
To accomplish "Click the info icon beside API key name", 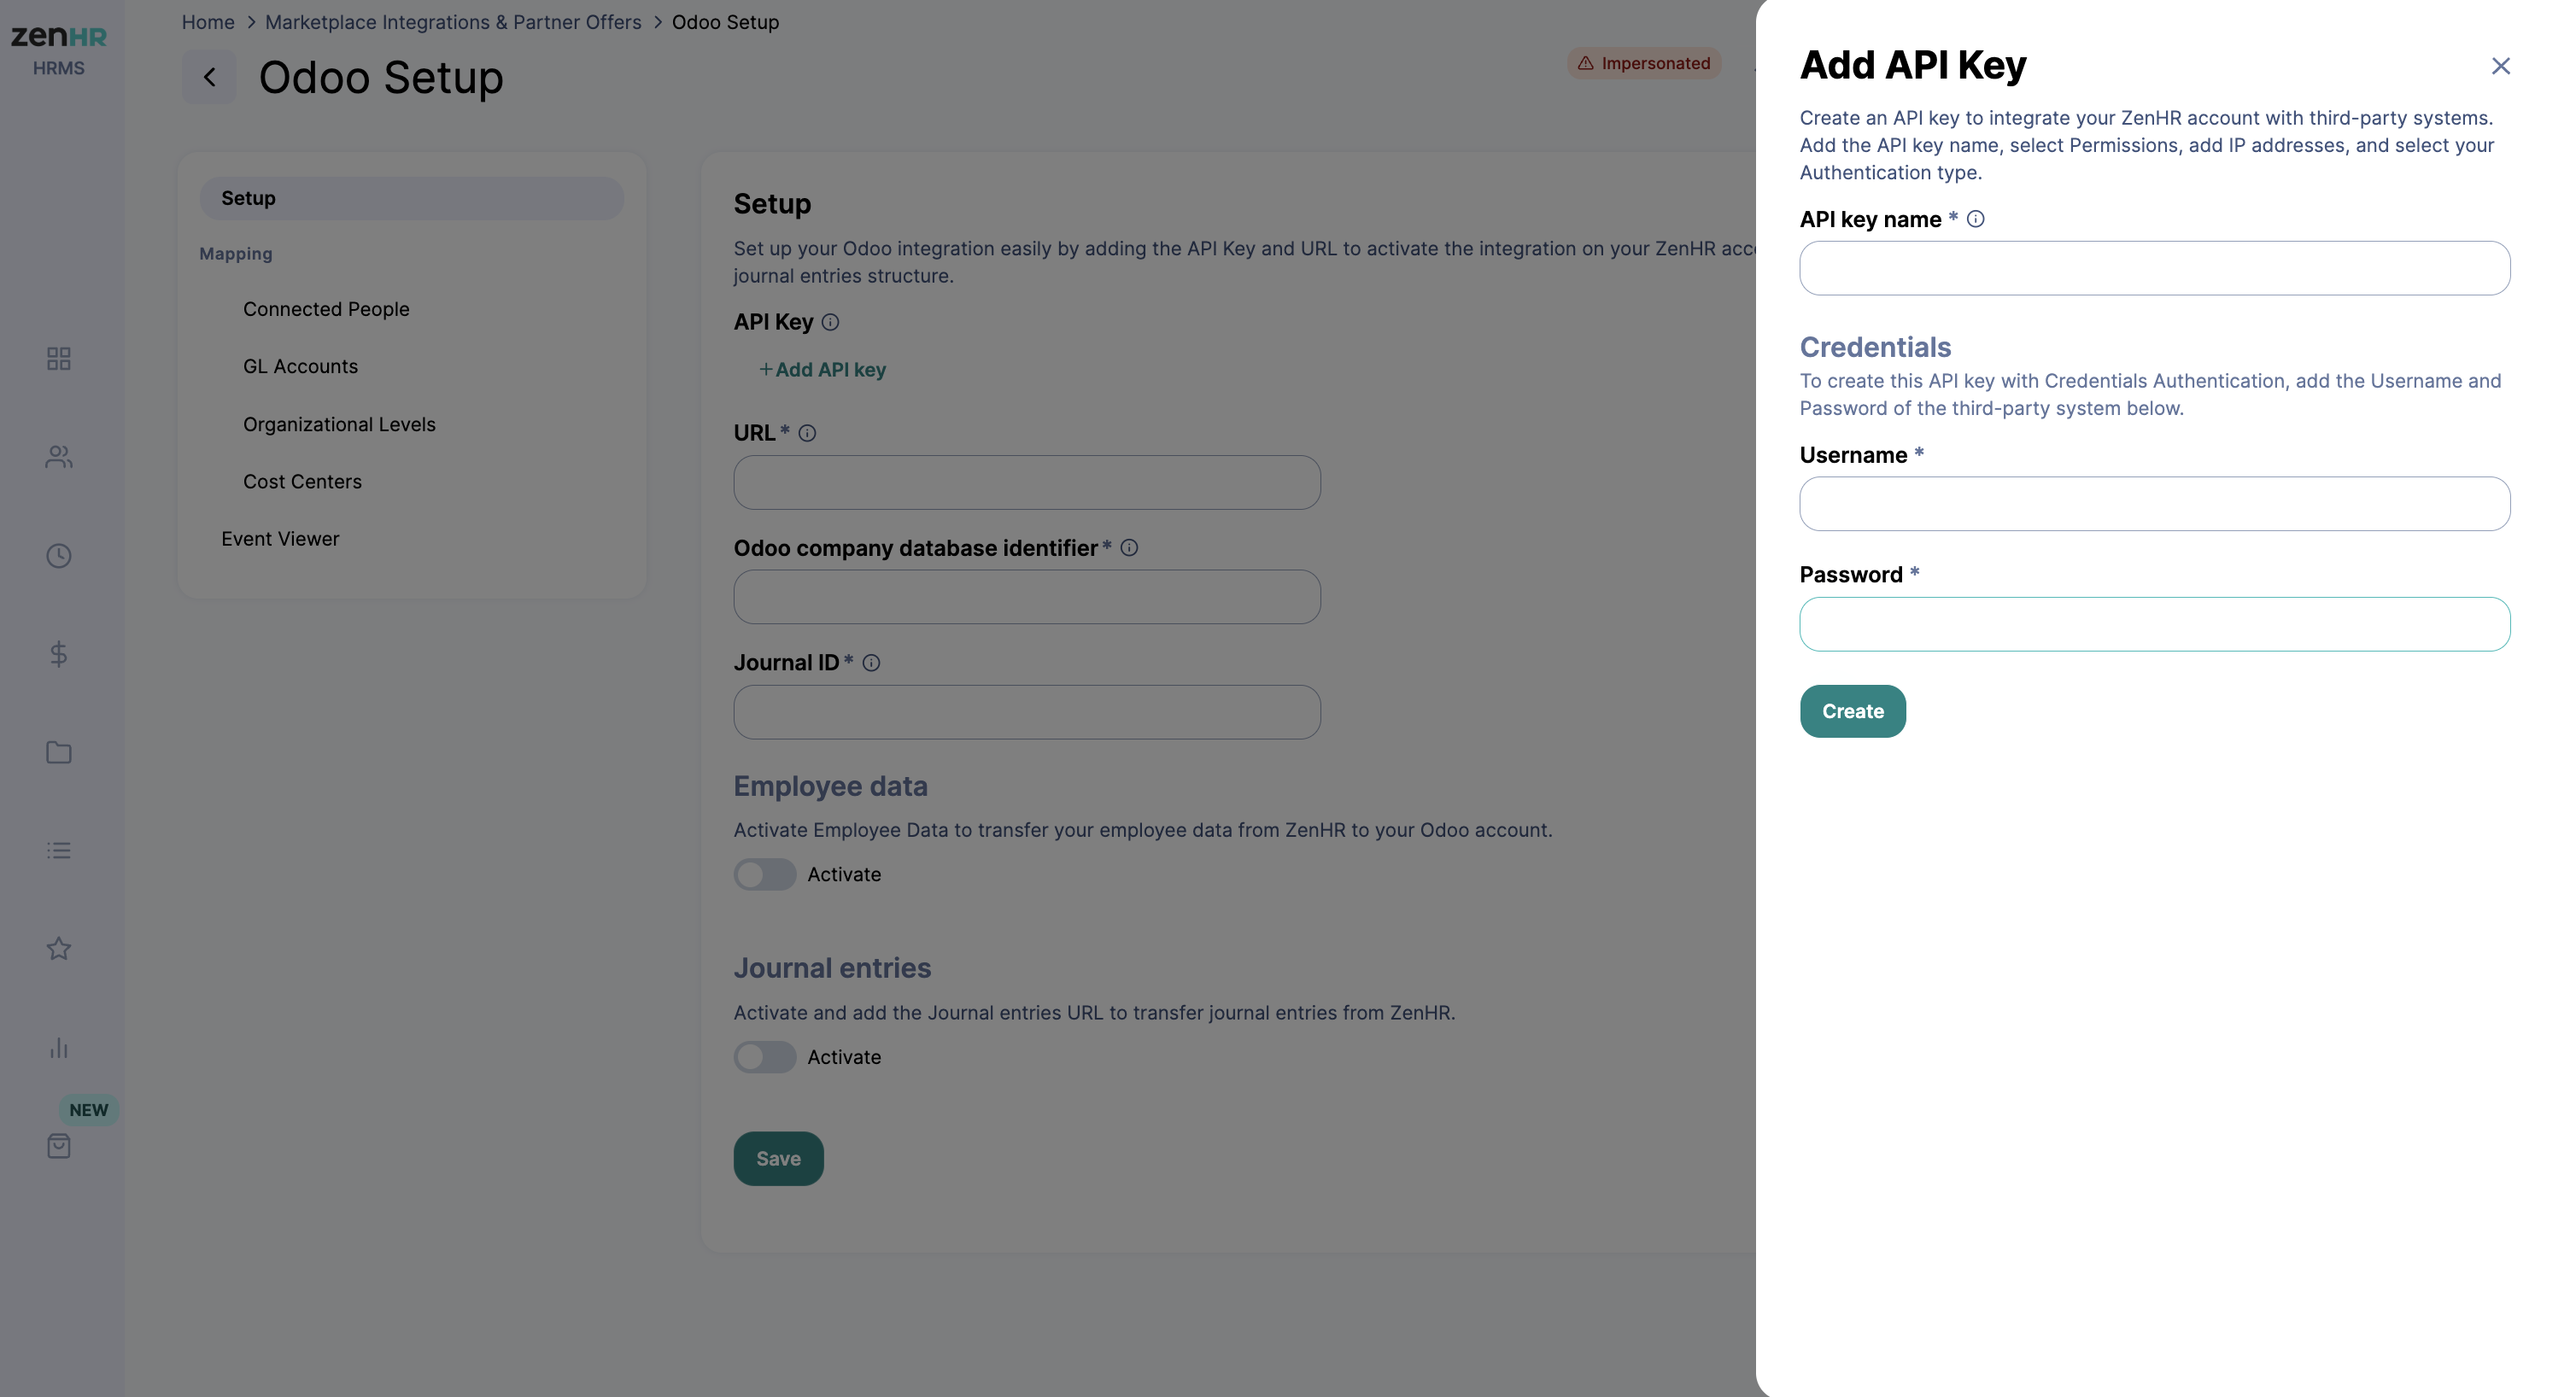I will pyautogui.click(x=1975, y=219).
